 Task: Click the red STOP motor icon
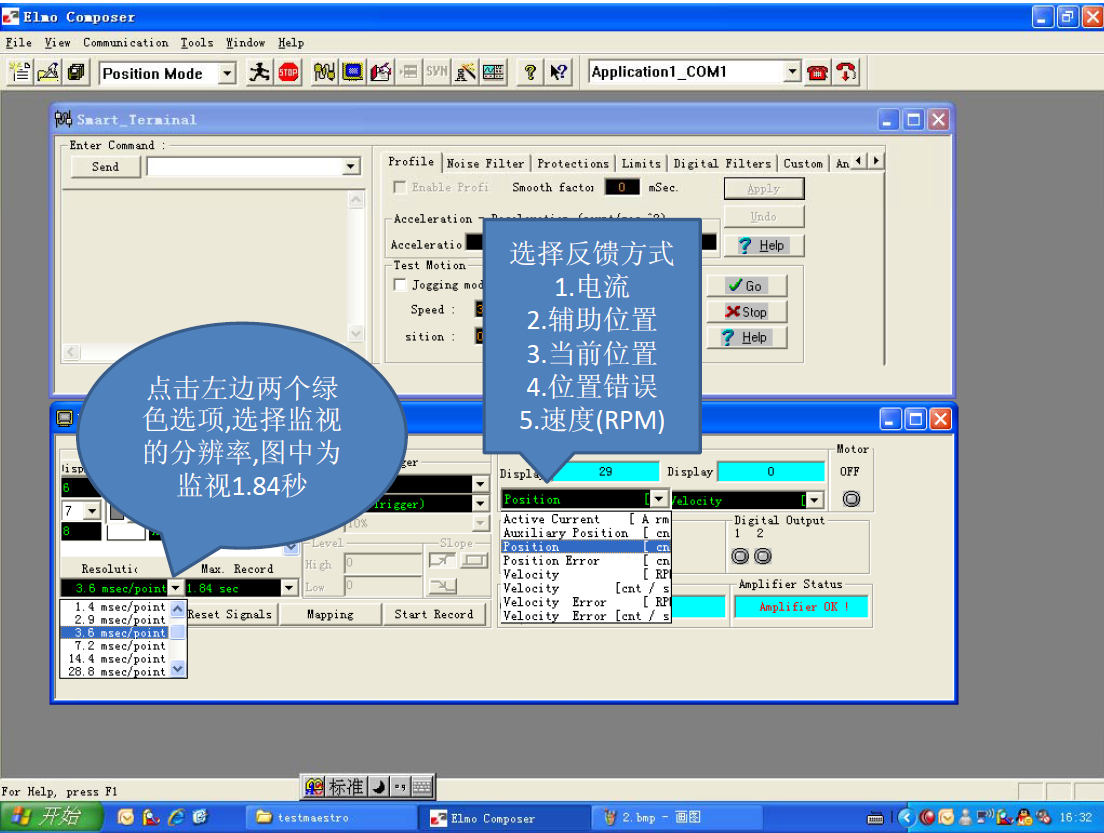(x=289, y=72)
